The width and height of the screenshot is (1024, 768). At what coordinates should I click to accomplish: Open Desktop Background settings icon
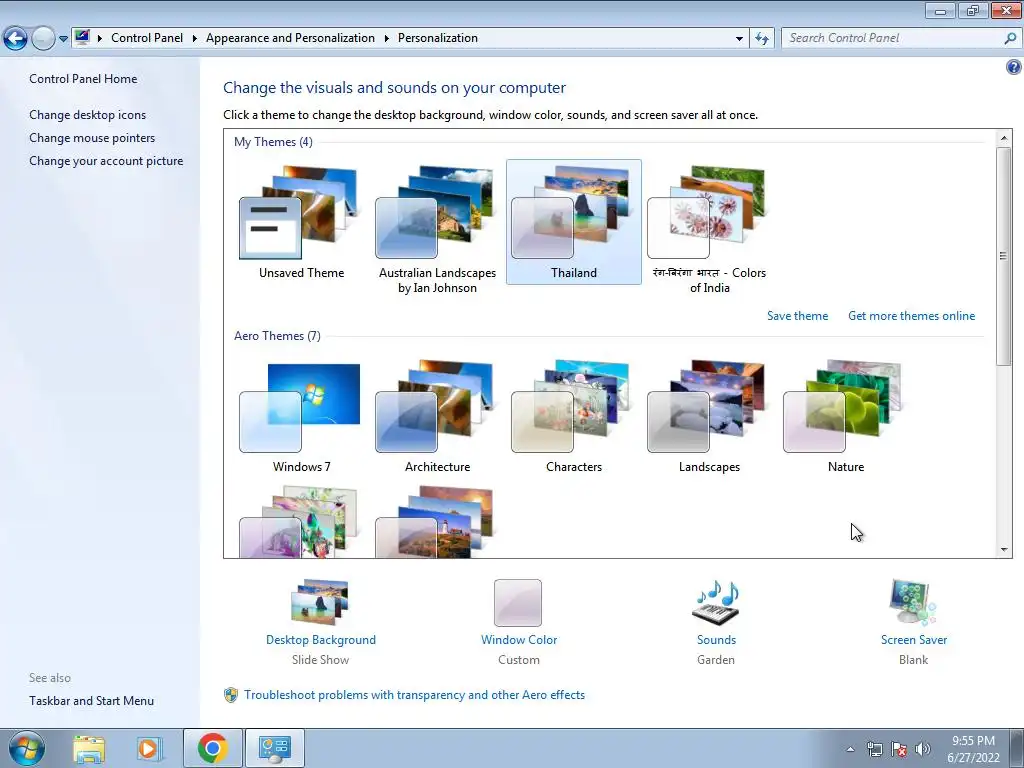click(x=320, y=602)
